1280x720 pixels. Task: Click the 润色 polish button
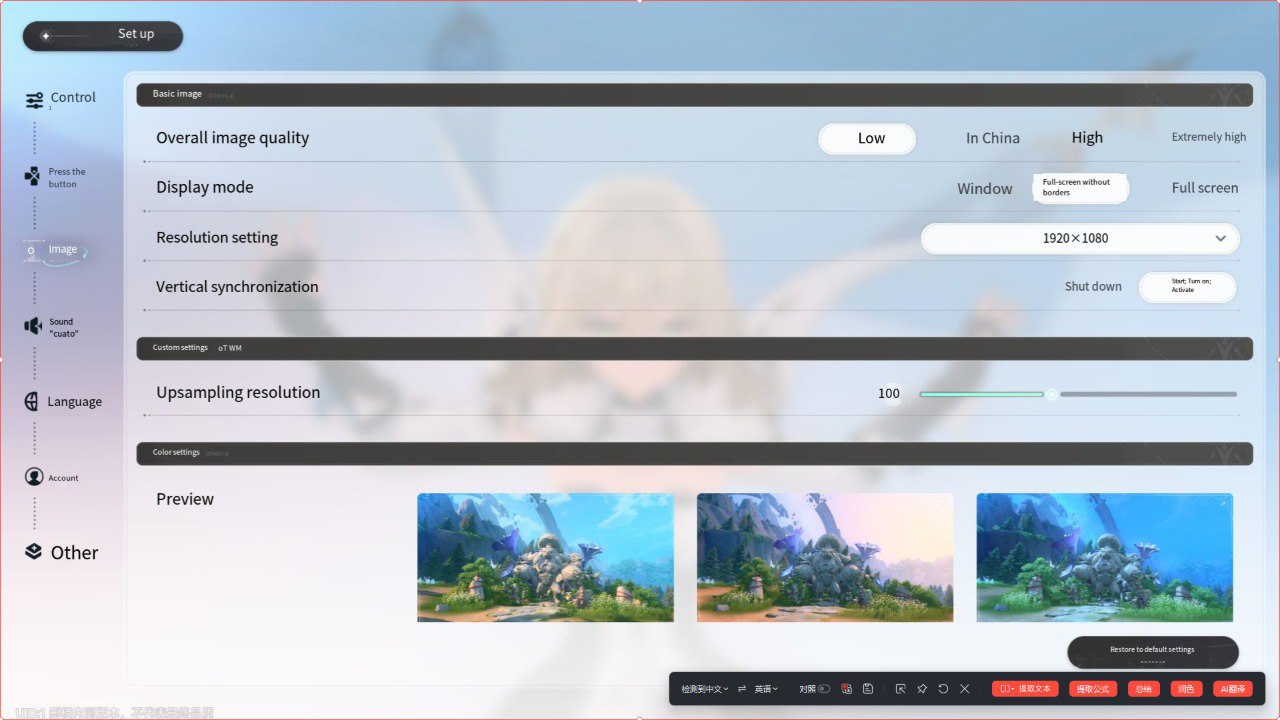click(1186, 689)
